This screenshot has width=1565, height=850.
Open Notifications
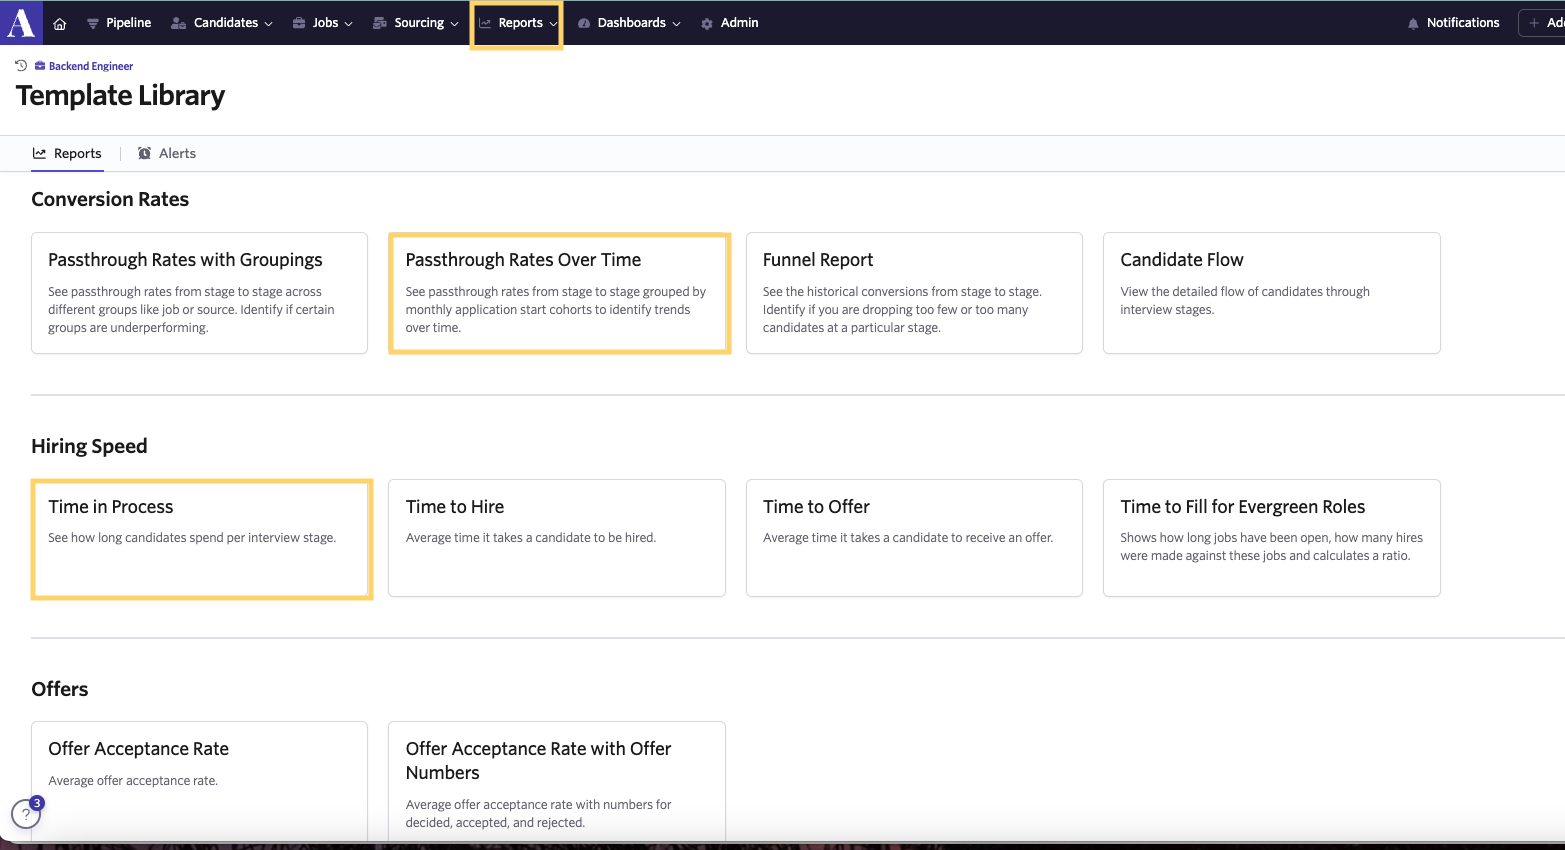[x=1453, y=23]
